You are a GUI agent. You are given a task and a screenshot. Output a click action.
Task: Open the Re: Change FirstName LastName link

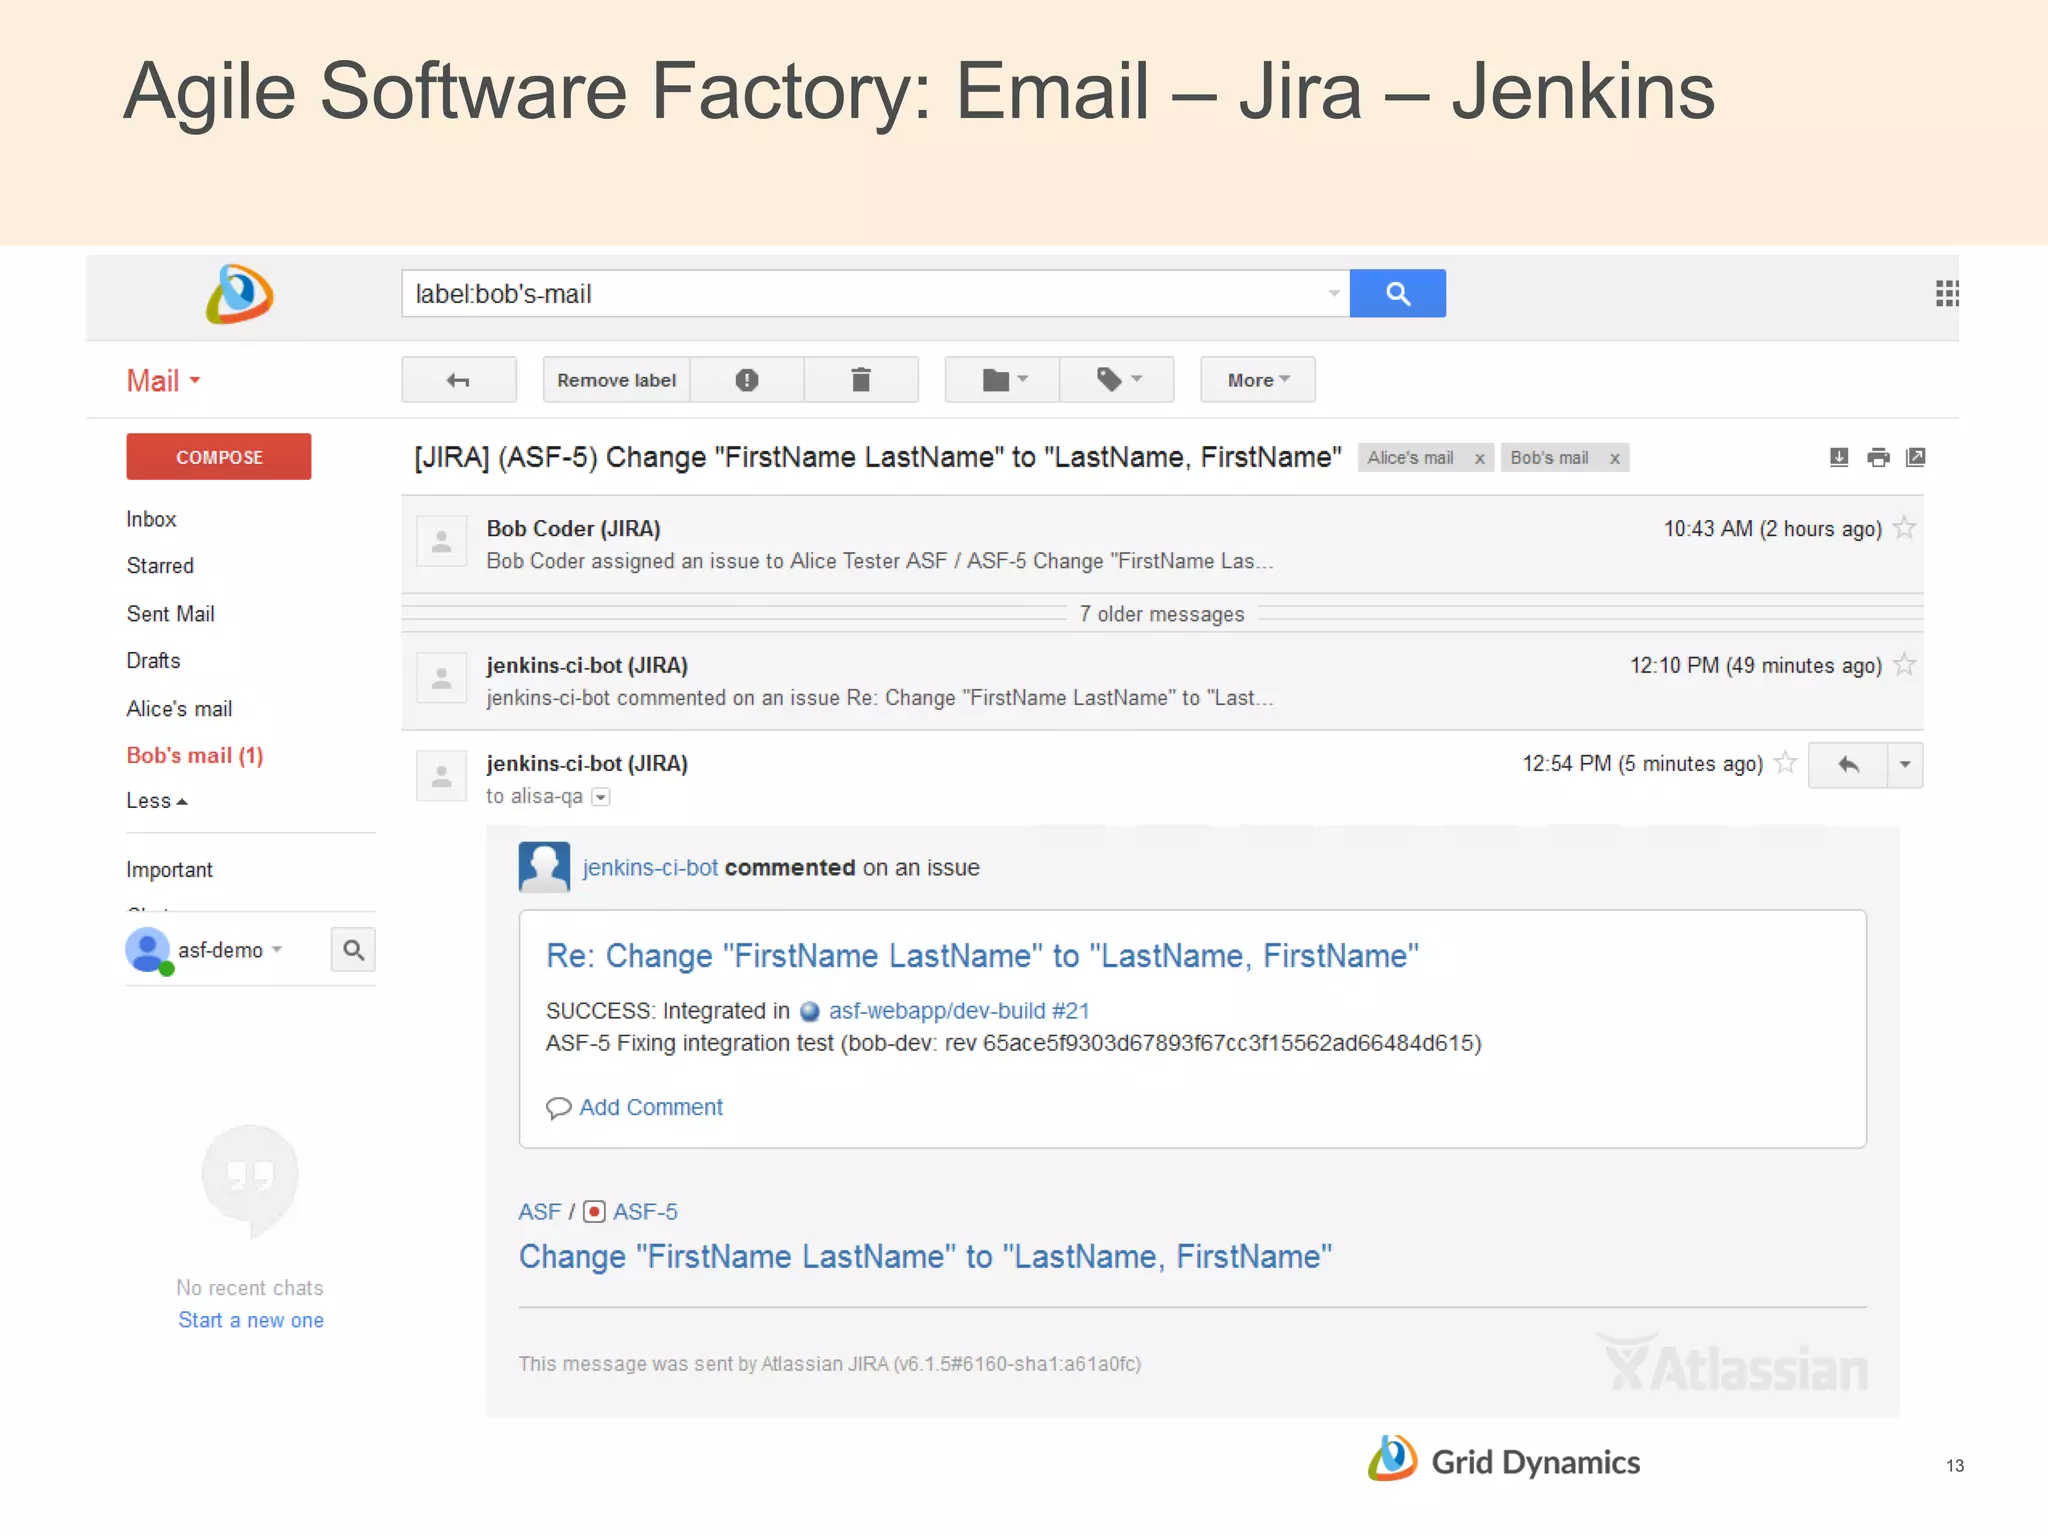[x=982, y=956]
